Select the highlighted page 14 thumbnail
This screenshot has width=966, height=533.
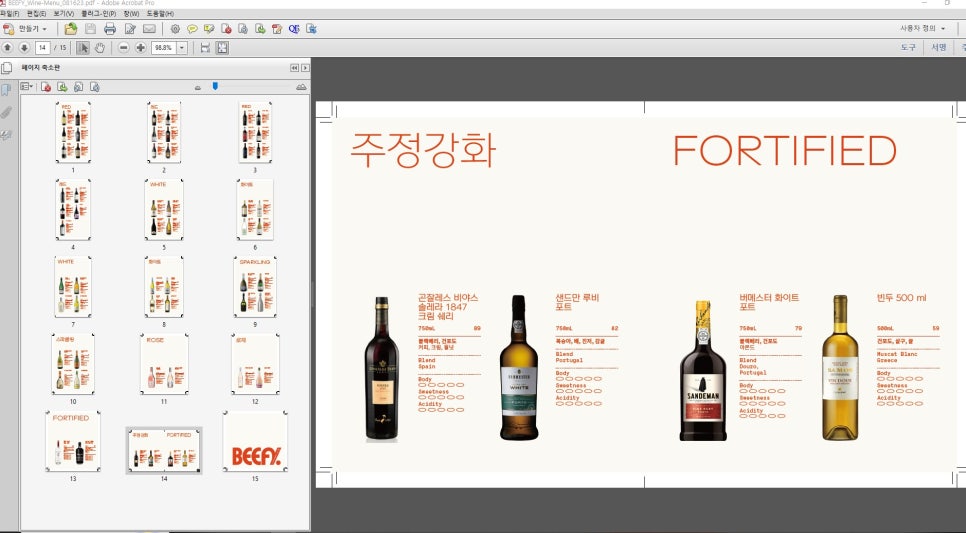164,450
